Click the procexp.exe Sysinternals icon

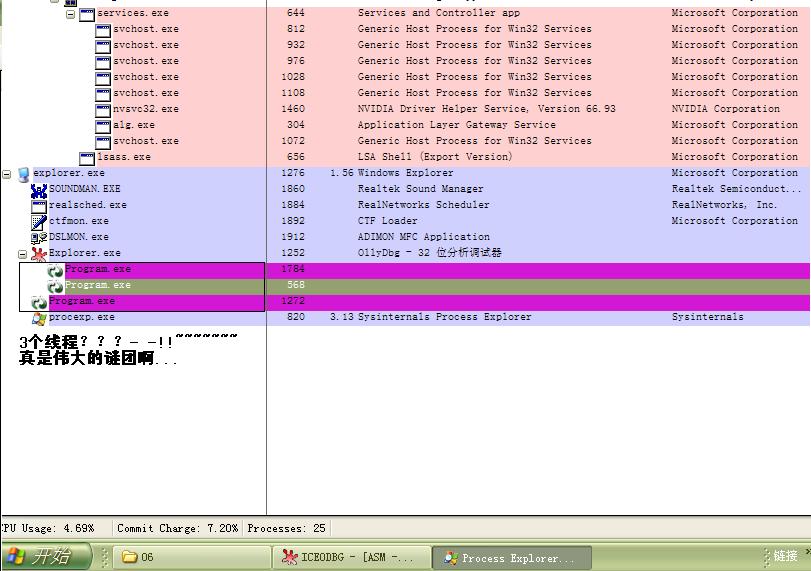click(x=39, y=318)
